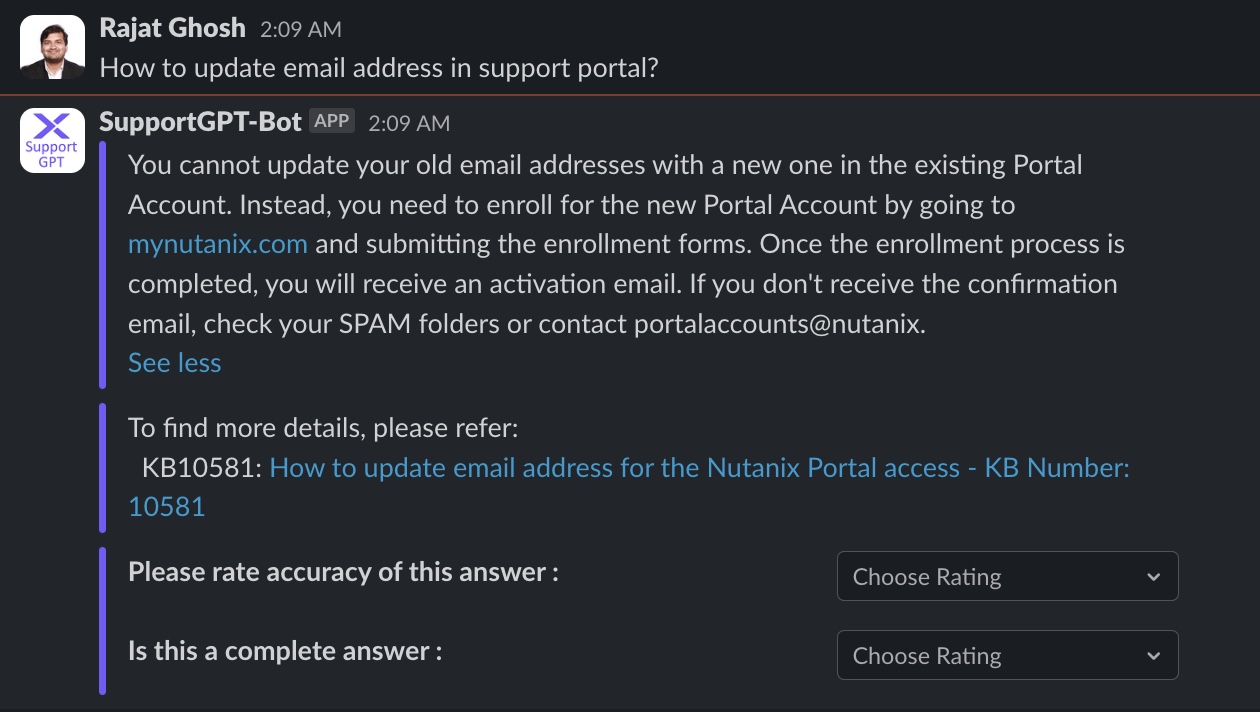Click the portalaccounts@nutanix contact text
1260x712 pixels.
[x=780, y=324]
